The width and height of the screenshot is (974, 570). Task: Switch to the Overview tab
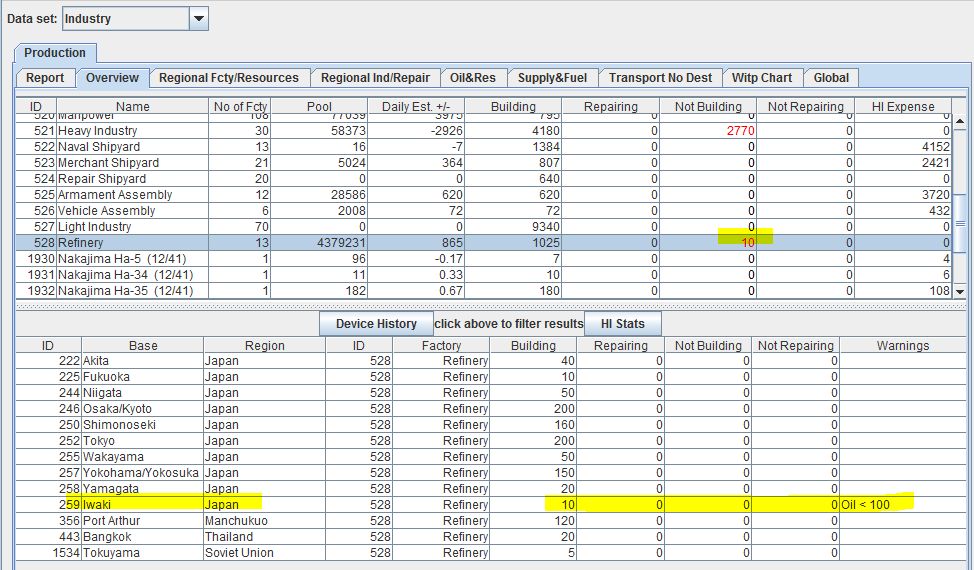pos(112,78)
